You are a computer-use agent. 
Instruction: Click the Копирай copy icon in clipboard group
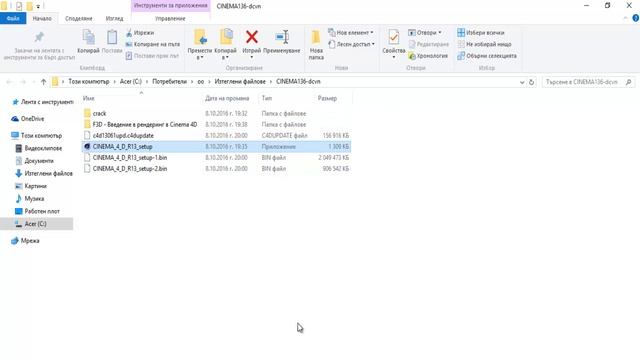click(88, 37)
